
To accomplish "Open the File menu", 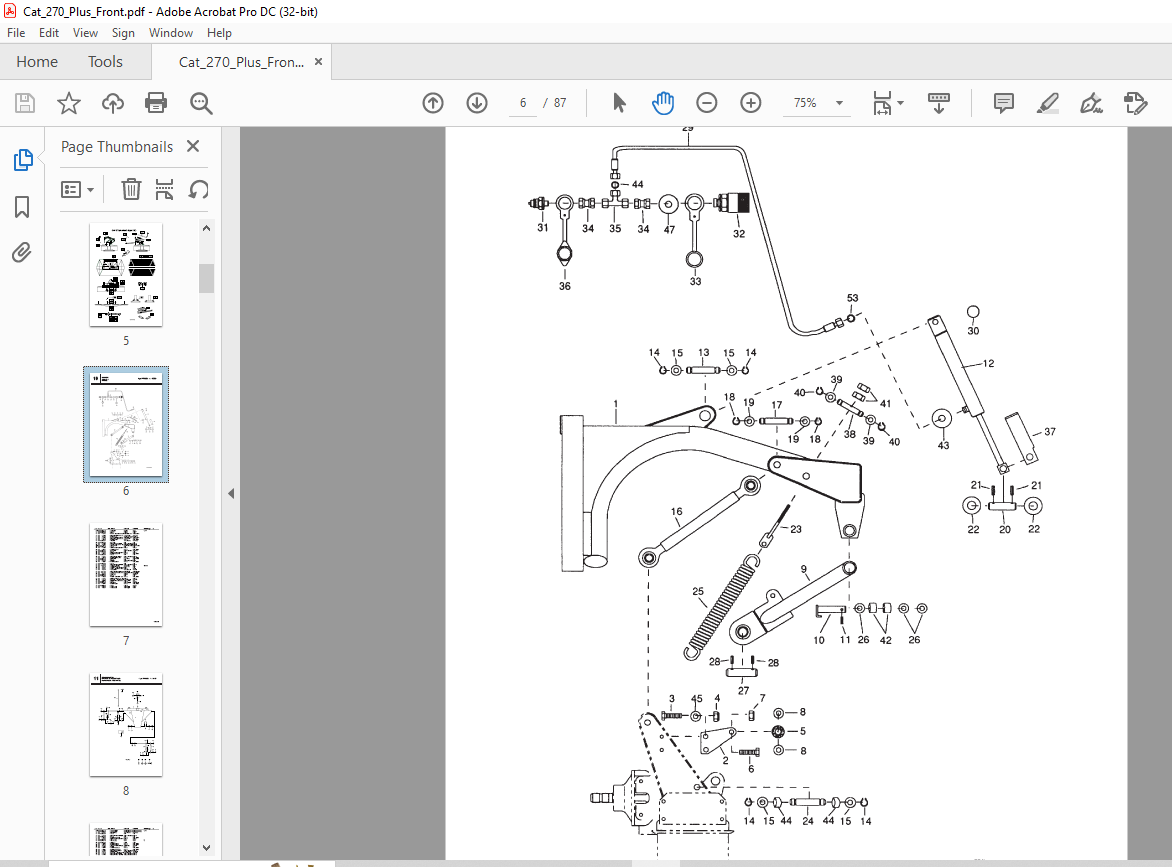I will tap(16, 33).
